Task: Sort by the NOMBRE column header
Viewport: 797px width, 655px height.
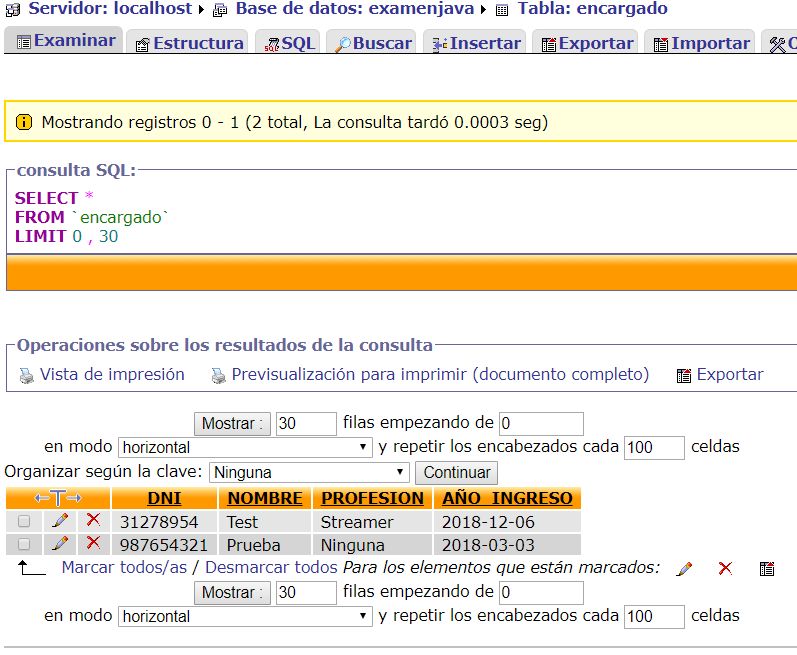Action: (x=265, y=498)
